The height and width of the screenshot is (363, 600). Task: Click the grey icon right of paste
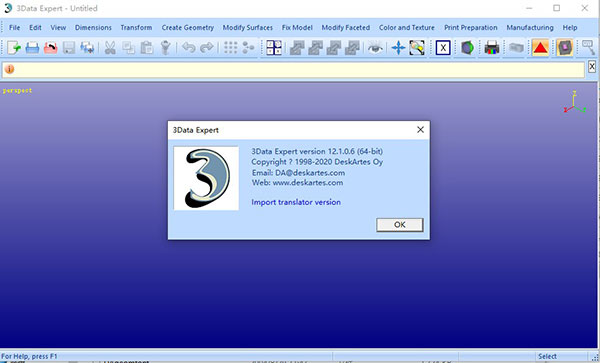(x=165, y=48)
